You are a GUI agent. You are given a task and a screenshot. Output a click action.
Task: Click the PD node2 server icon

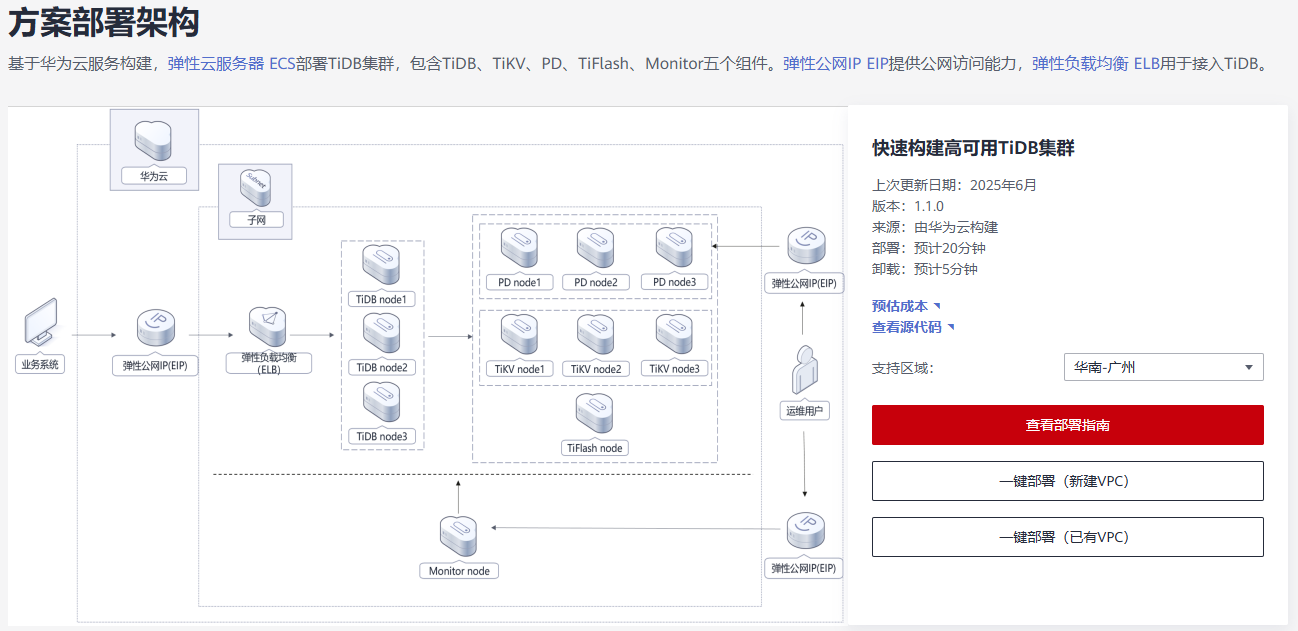(595, 248)
